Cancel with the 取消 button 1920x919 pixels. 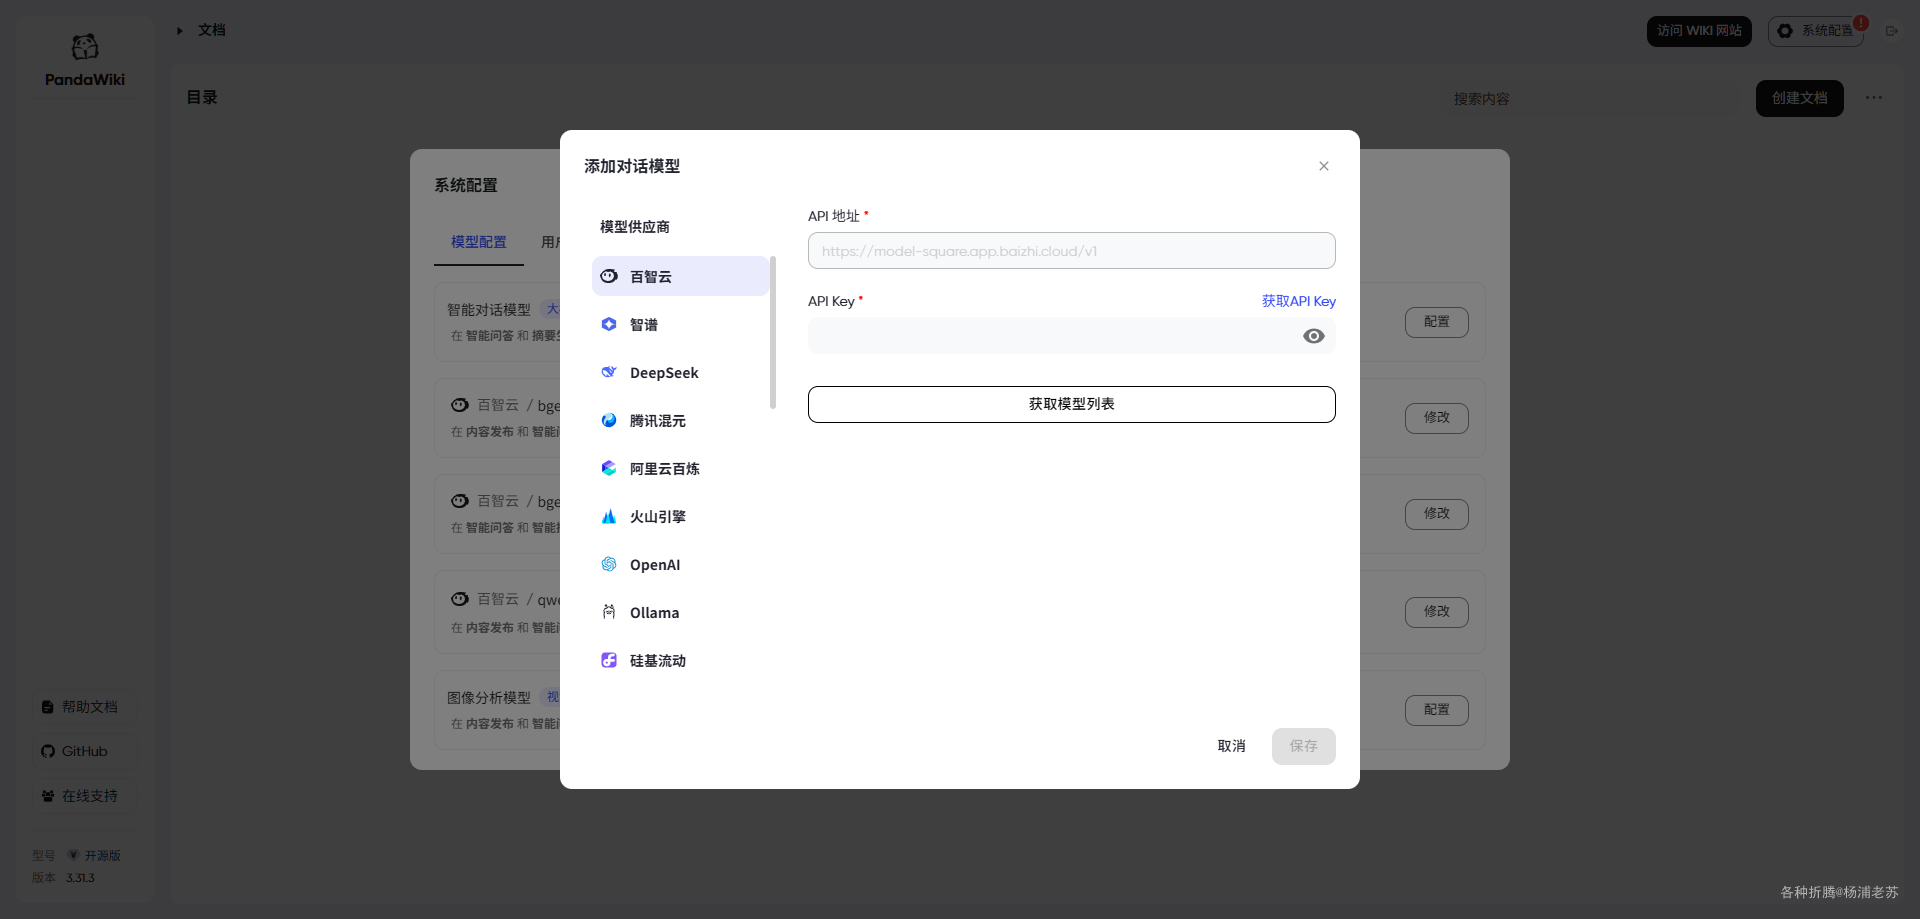(1231, 746)
